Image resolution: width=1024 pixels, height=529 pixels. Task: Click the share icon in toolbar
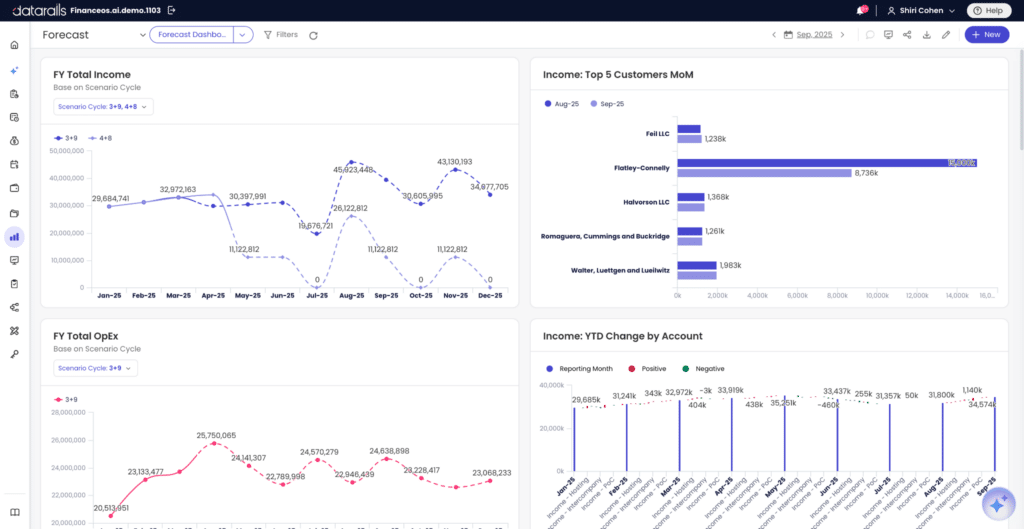coord(907,35)
